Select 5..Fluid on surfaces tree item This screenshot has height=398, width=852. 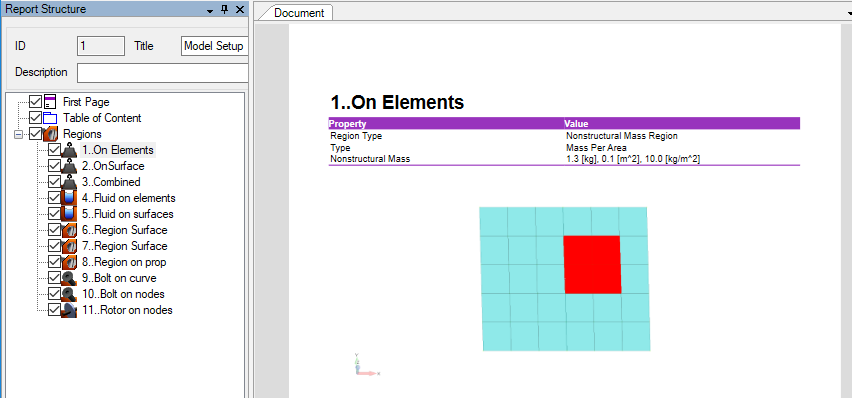coord(128,214)
